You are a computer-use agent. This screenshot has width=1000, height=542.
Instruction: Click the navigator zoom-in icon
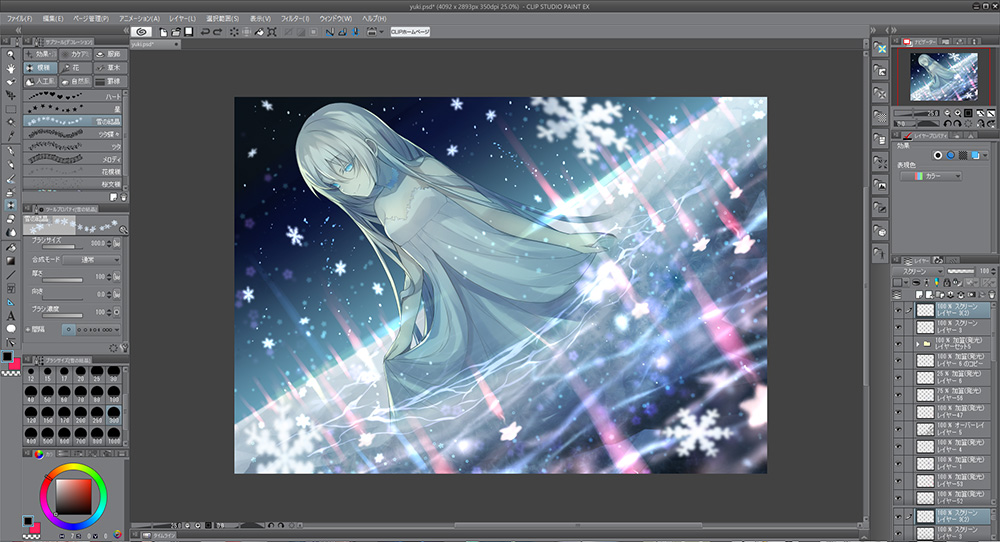(x=957, y=113)
